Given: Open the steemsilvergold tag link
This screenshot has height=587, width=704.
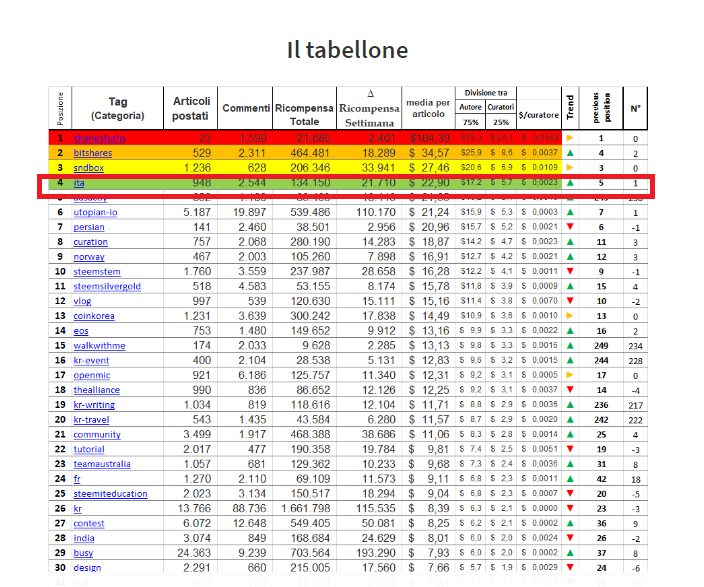Looking at the screenshot, I should tap(107, 287).
